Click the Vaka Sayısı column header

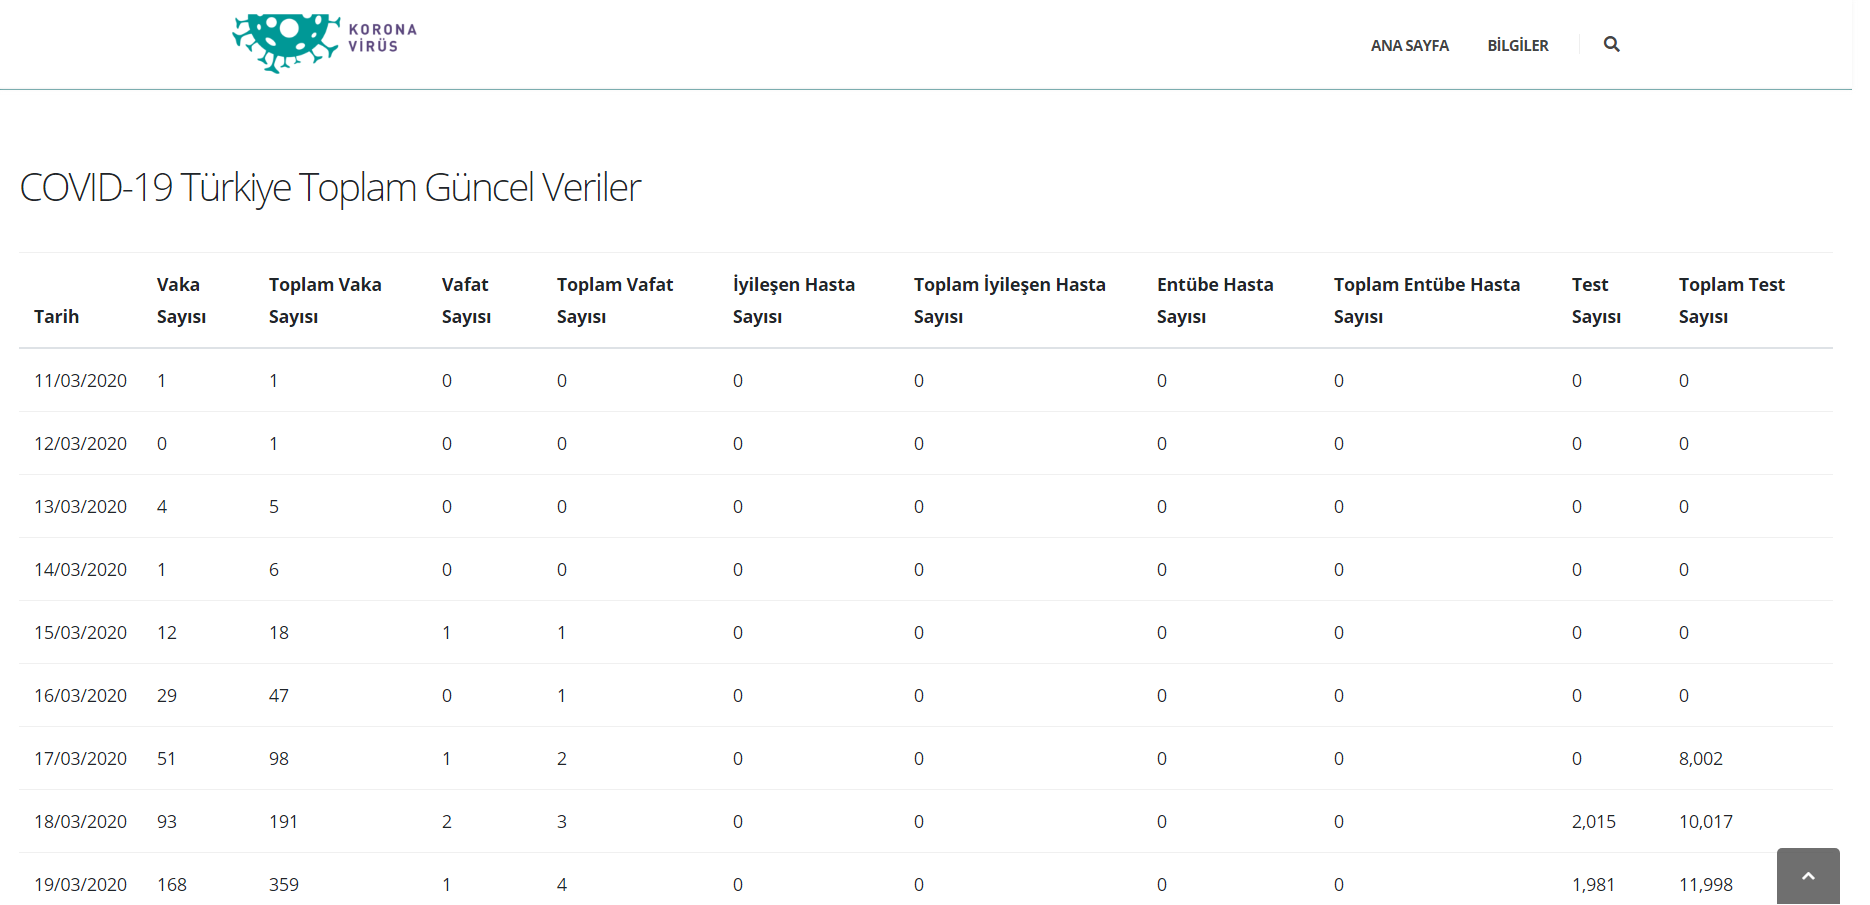[x=181, y=300]
